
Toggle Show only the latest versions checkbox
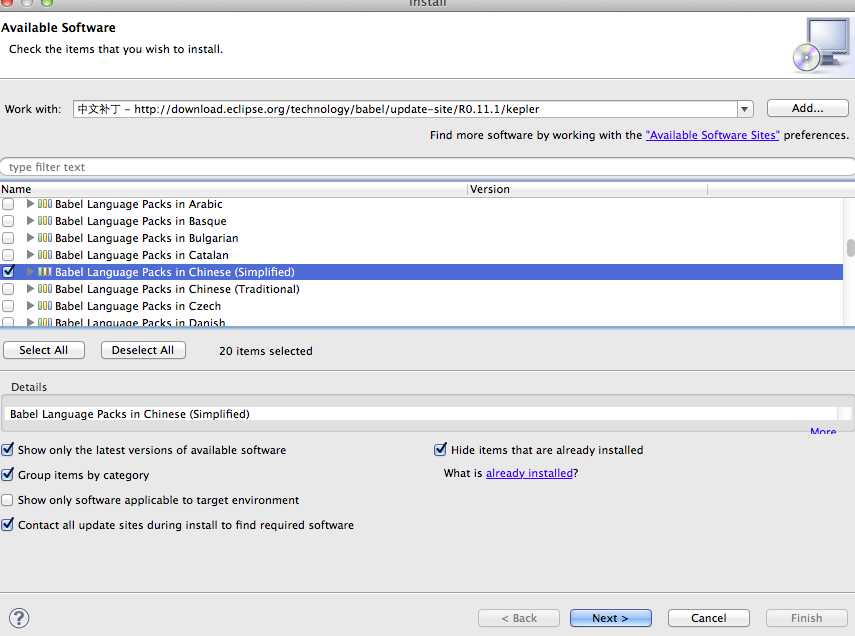pyautogui.click(x=8, y=449)
